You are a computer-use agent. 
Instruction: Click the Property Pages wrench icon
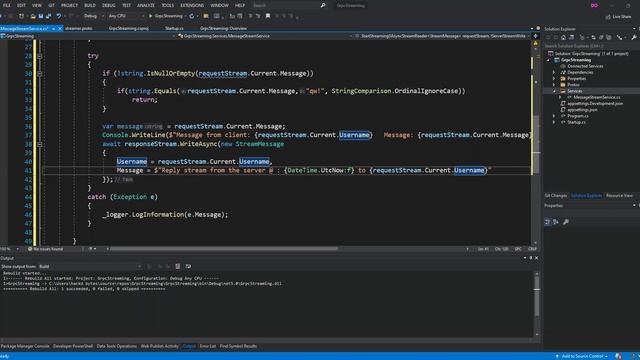pos(566,222)
